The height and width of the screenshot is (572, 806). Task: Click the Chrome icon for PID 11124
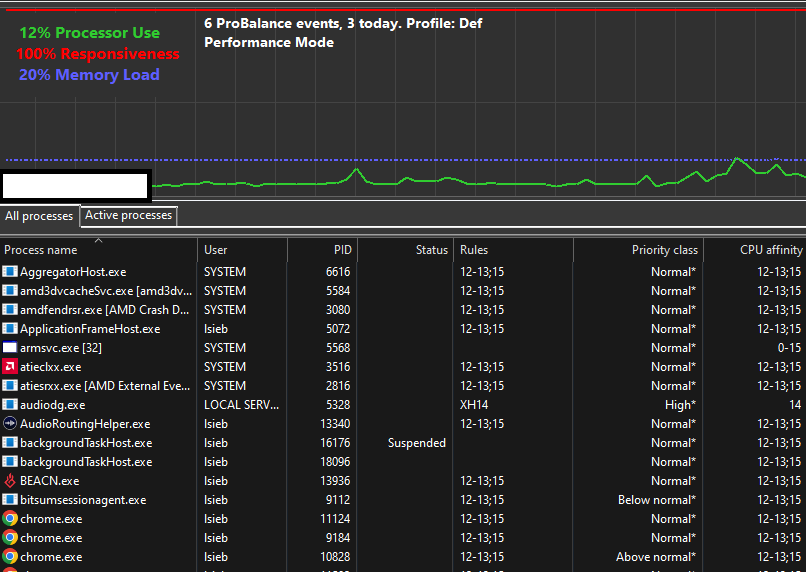pyautogui.click(x=10, y=519)
